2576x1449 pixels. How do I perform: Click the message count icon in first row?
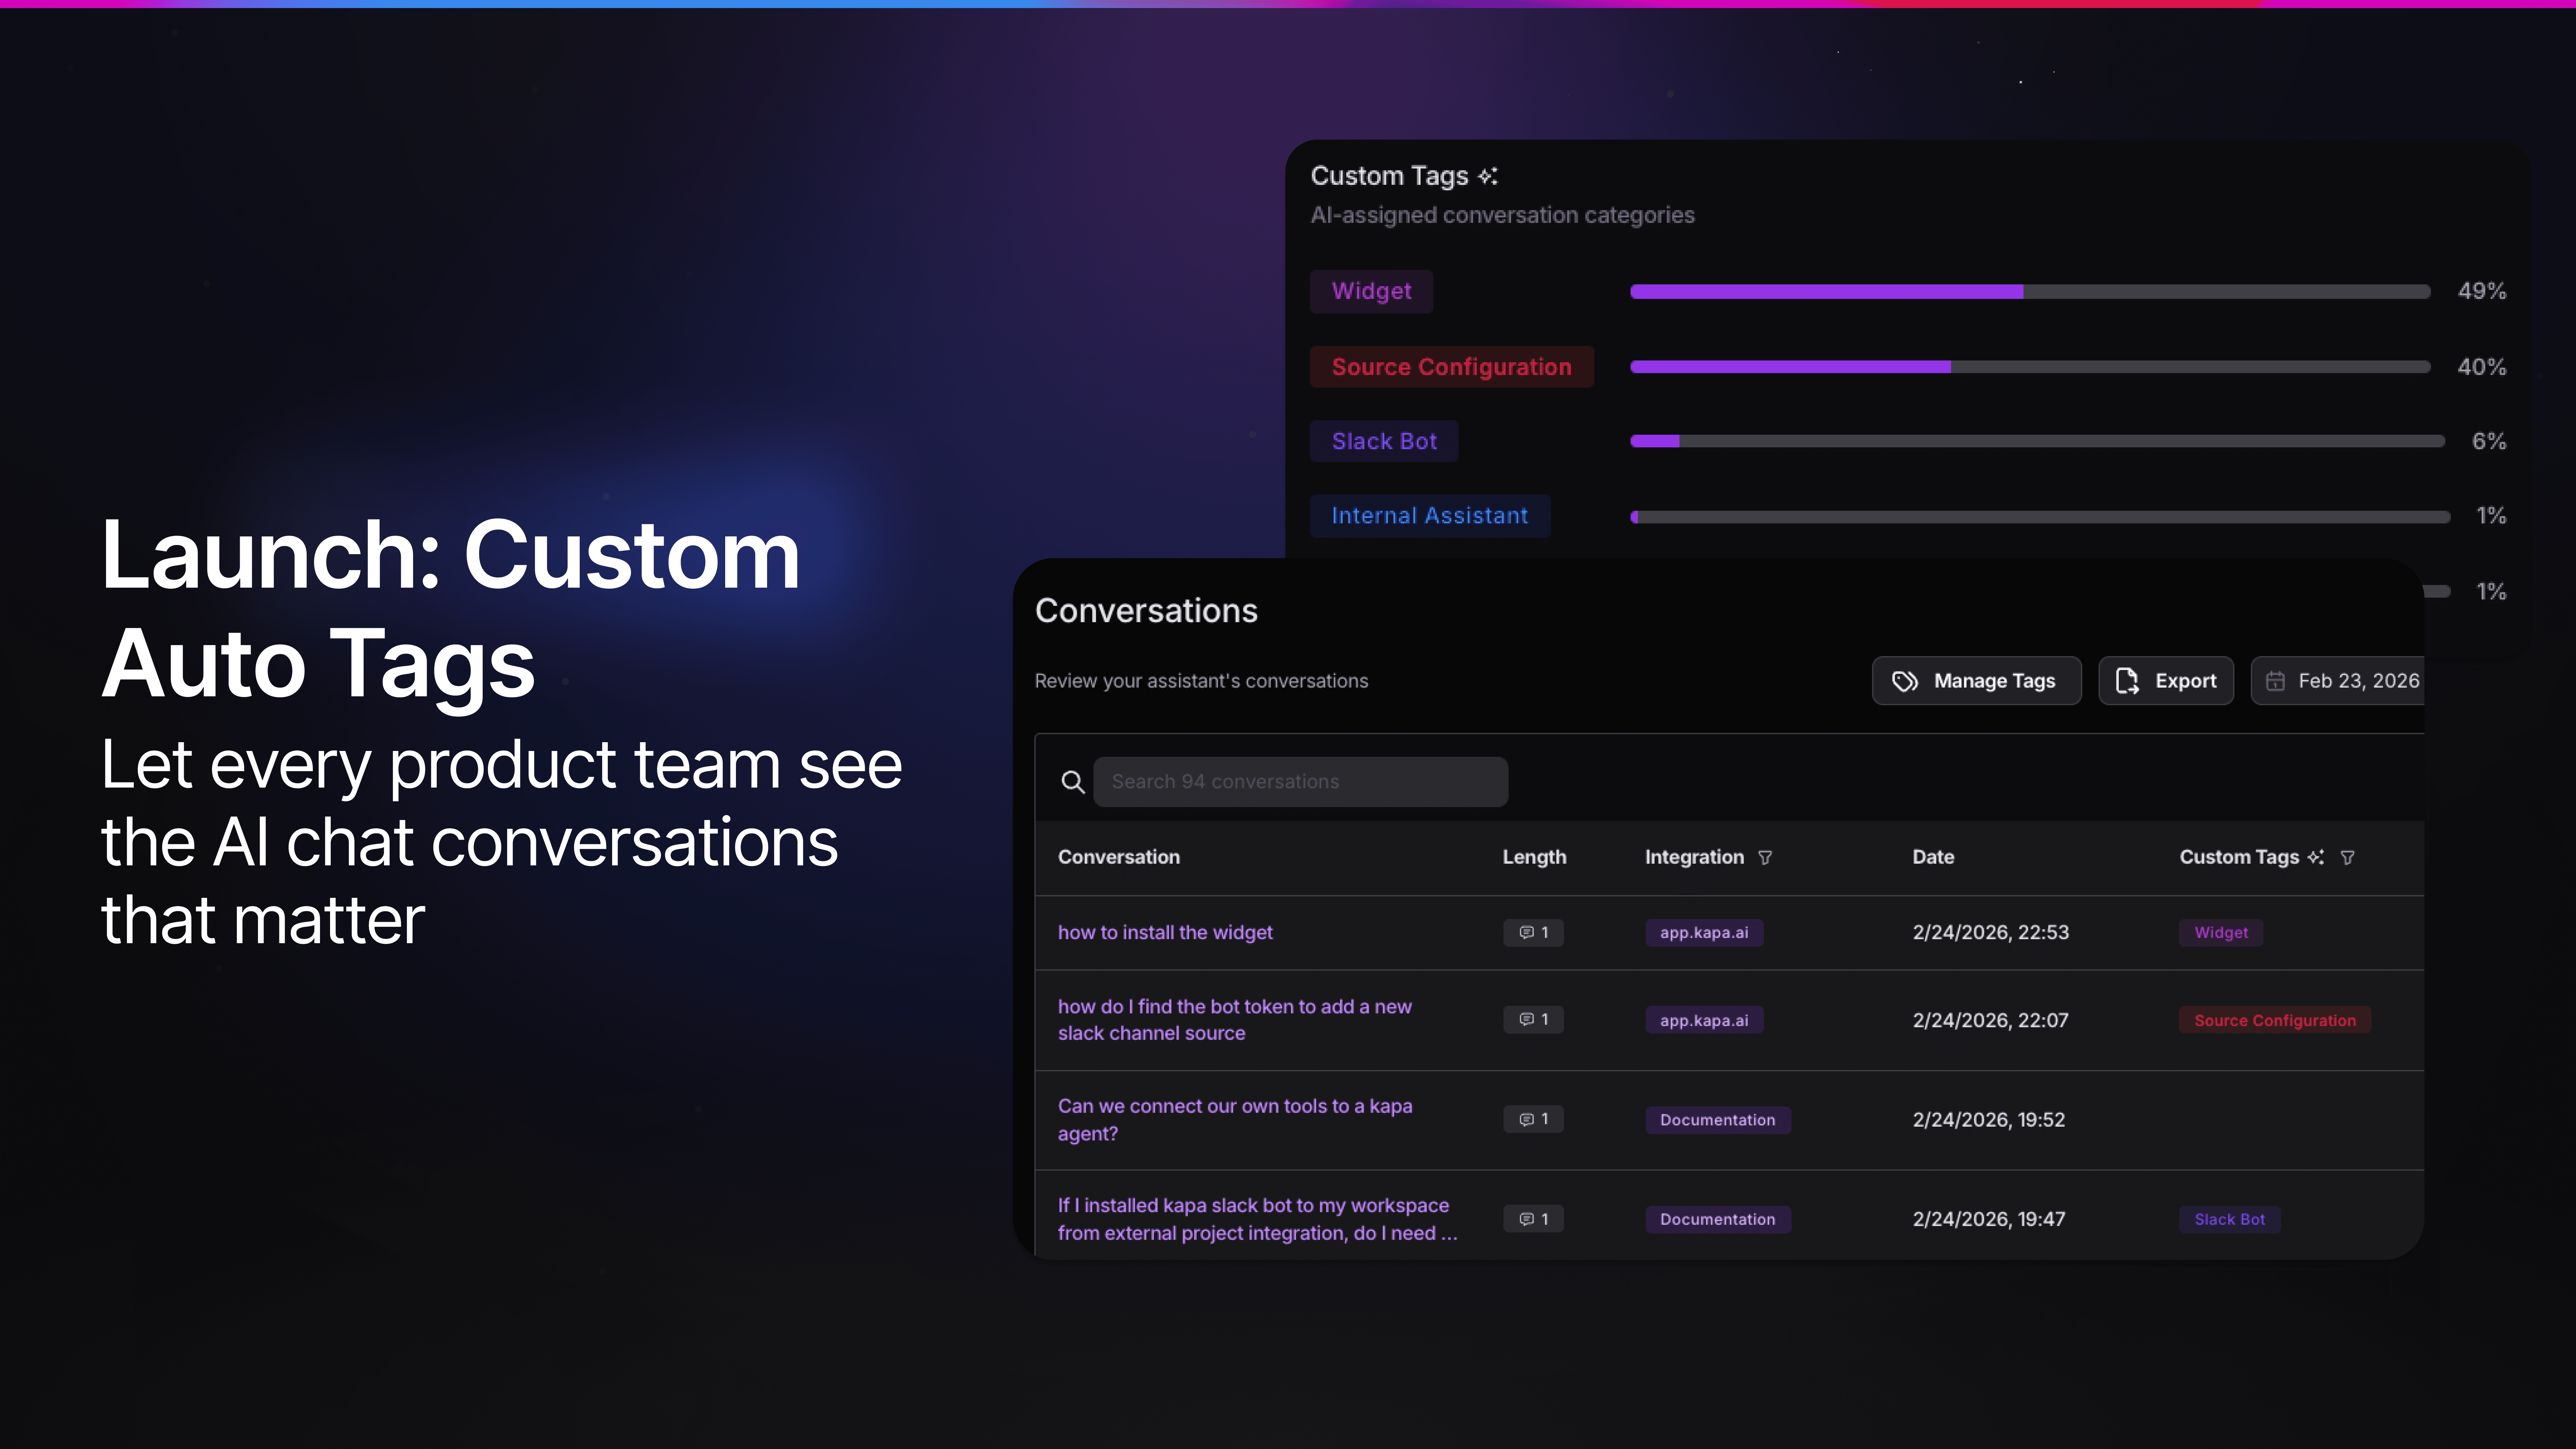tap(1527, 932)
